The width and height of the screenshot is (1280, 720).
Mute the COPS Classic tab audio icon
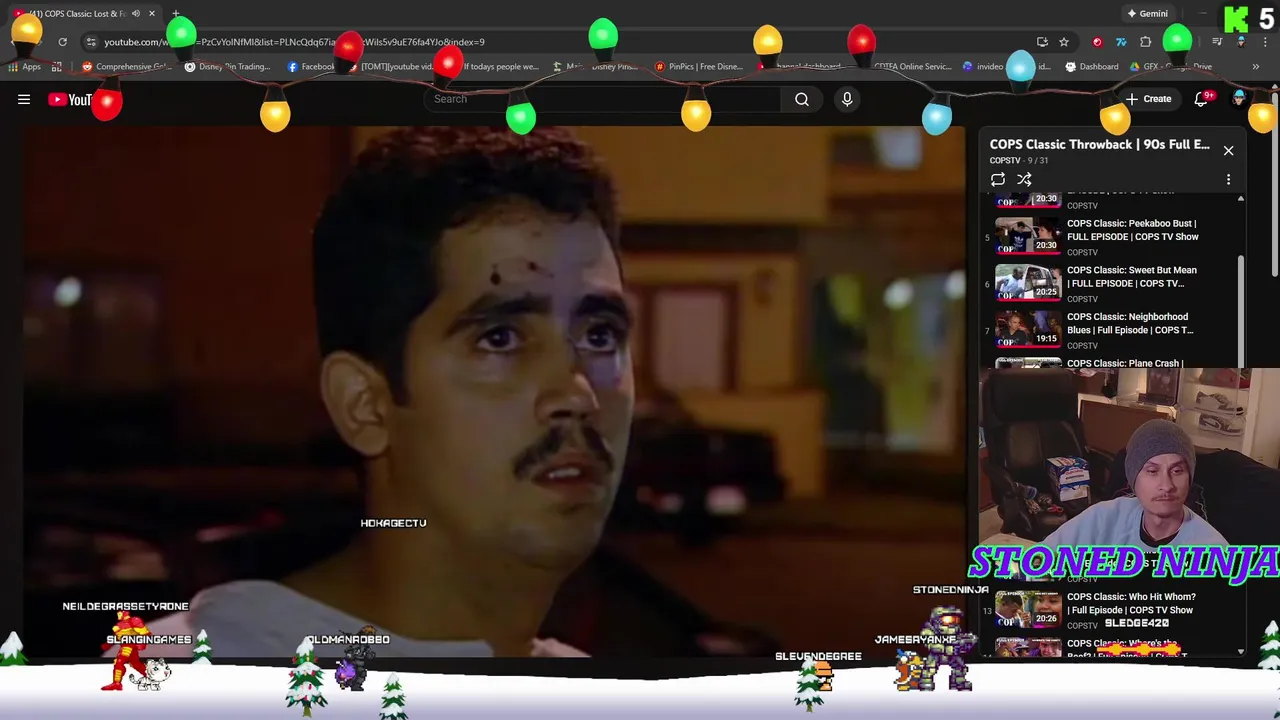click(136, 14)
